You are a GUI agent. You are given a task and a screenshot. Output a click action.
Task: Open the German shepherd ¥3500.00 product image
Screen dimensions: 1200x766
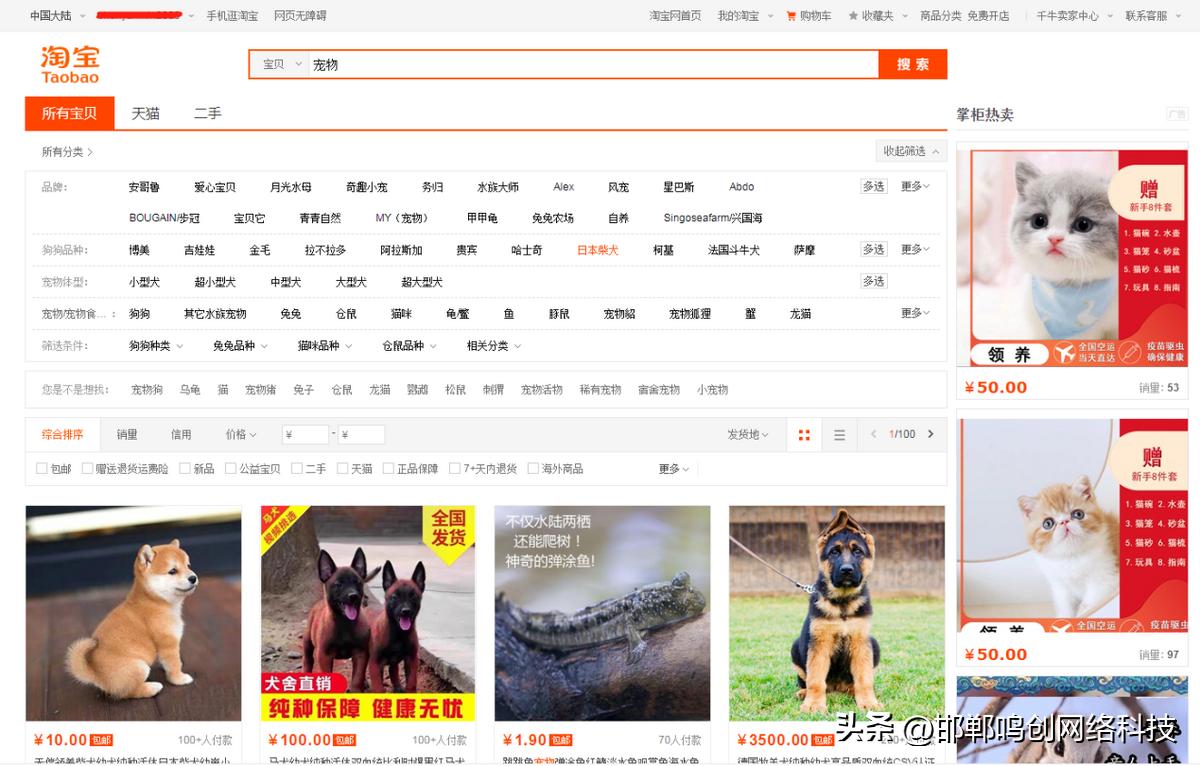pyautogui.click(x=837, y=613)
